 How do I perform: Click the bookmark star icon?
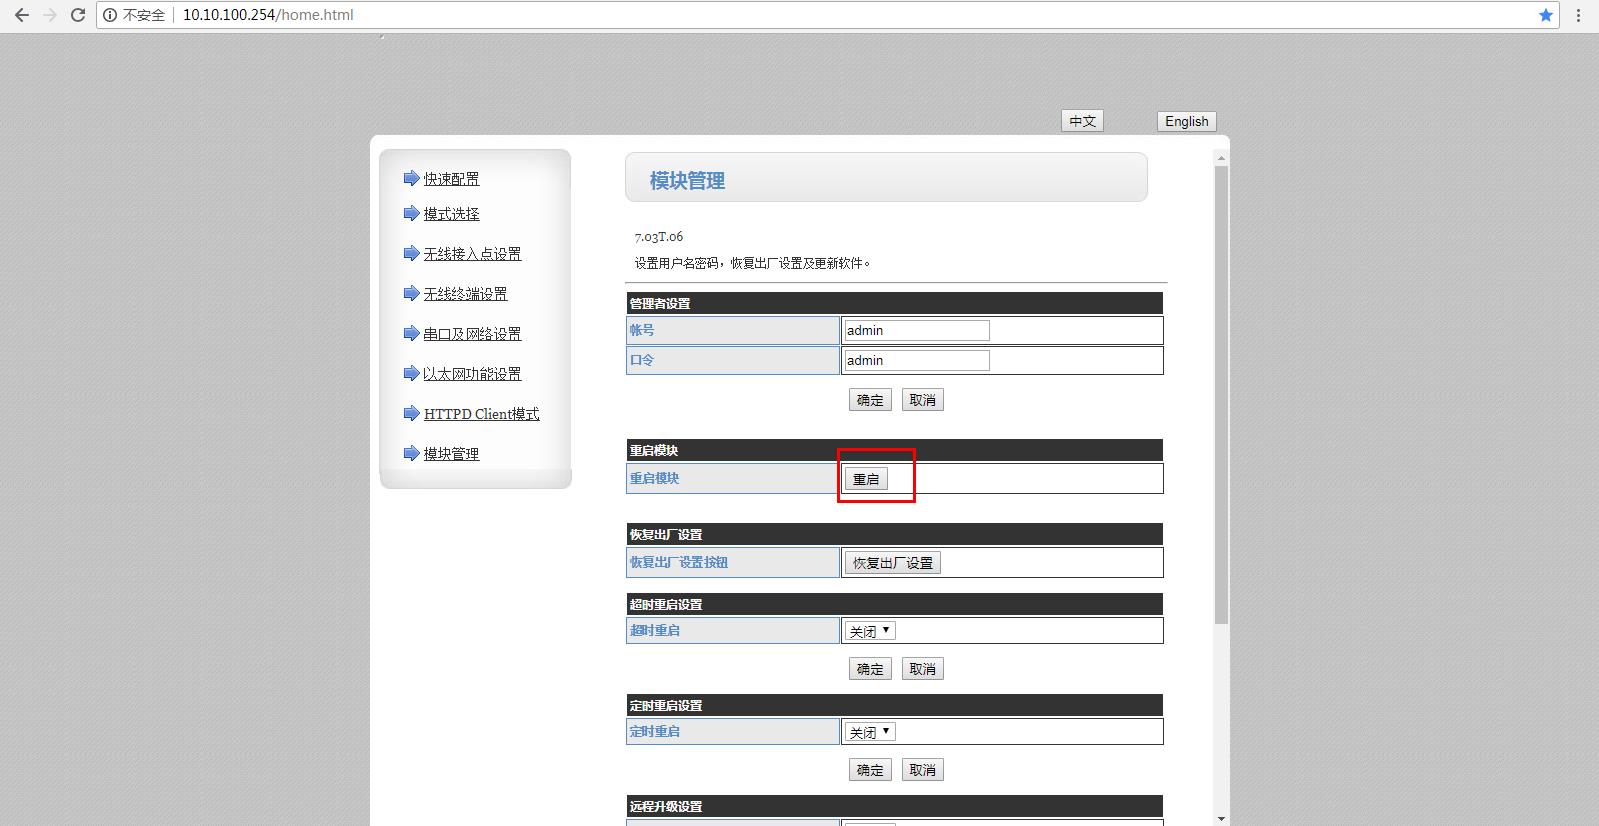(1545, 15)
